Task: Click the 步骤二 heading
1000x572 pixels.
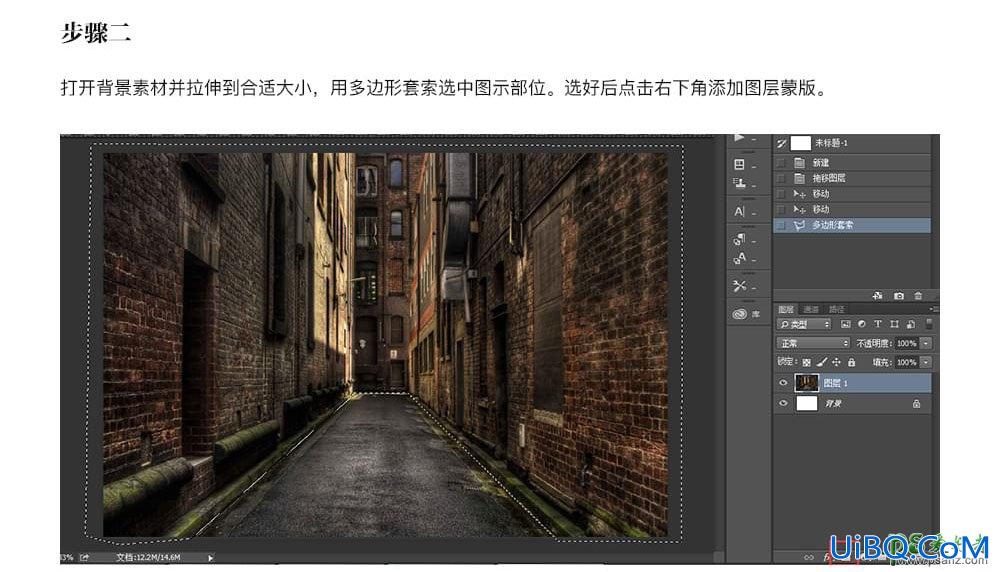Action: 96,33
